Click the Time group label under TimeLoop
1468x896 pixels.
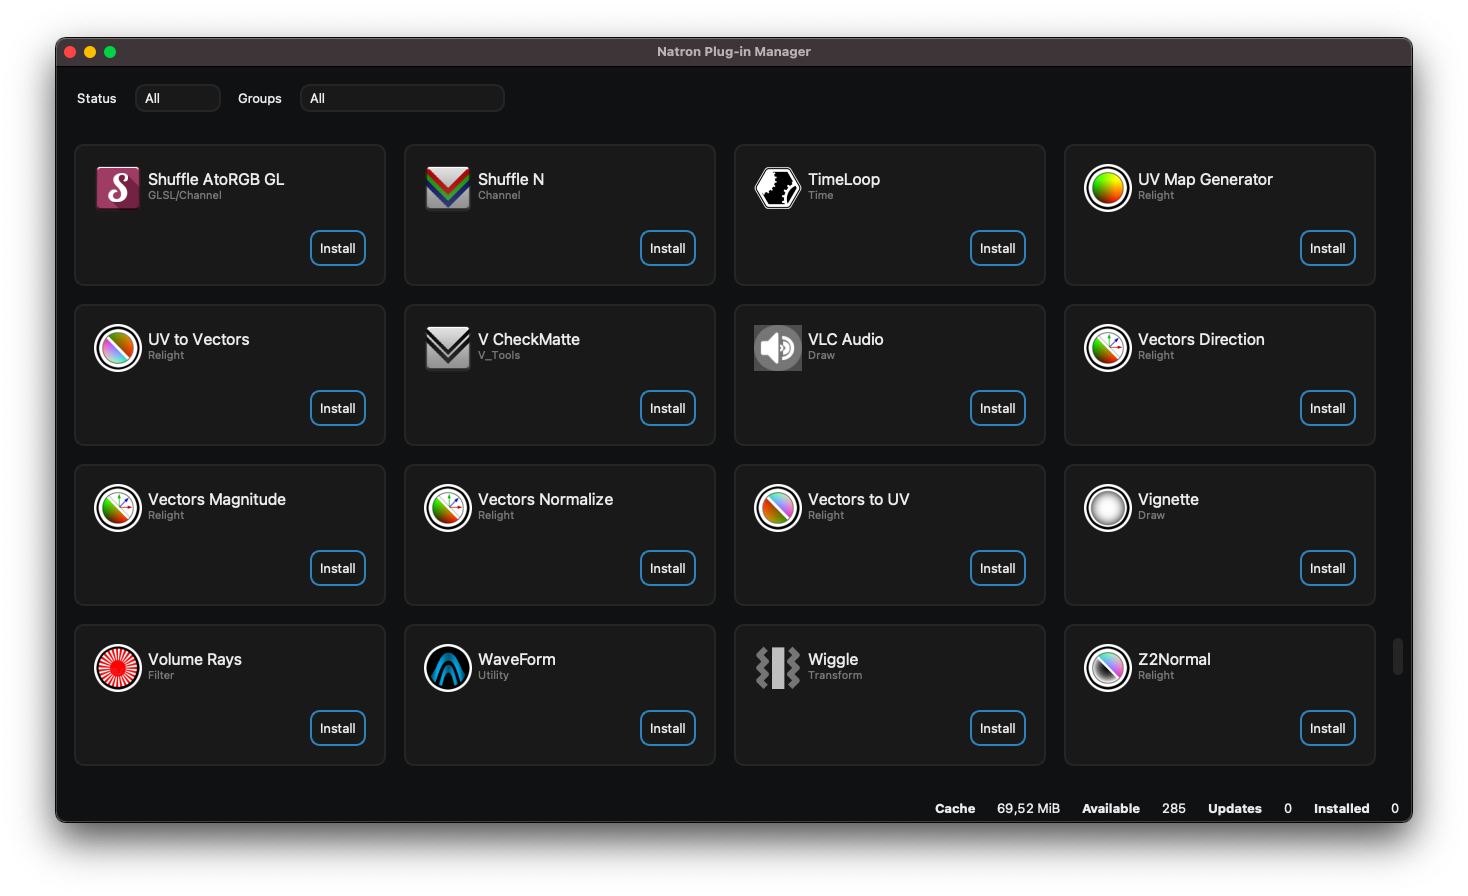click(820, 195)
